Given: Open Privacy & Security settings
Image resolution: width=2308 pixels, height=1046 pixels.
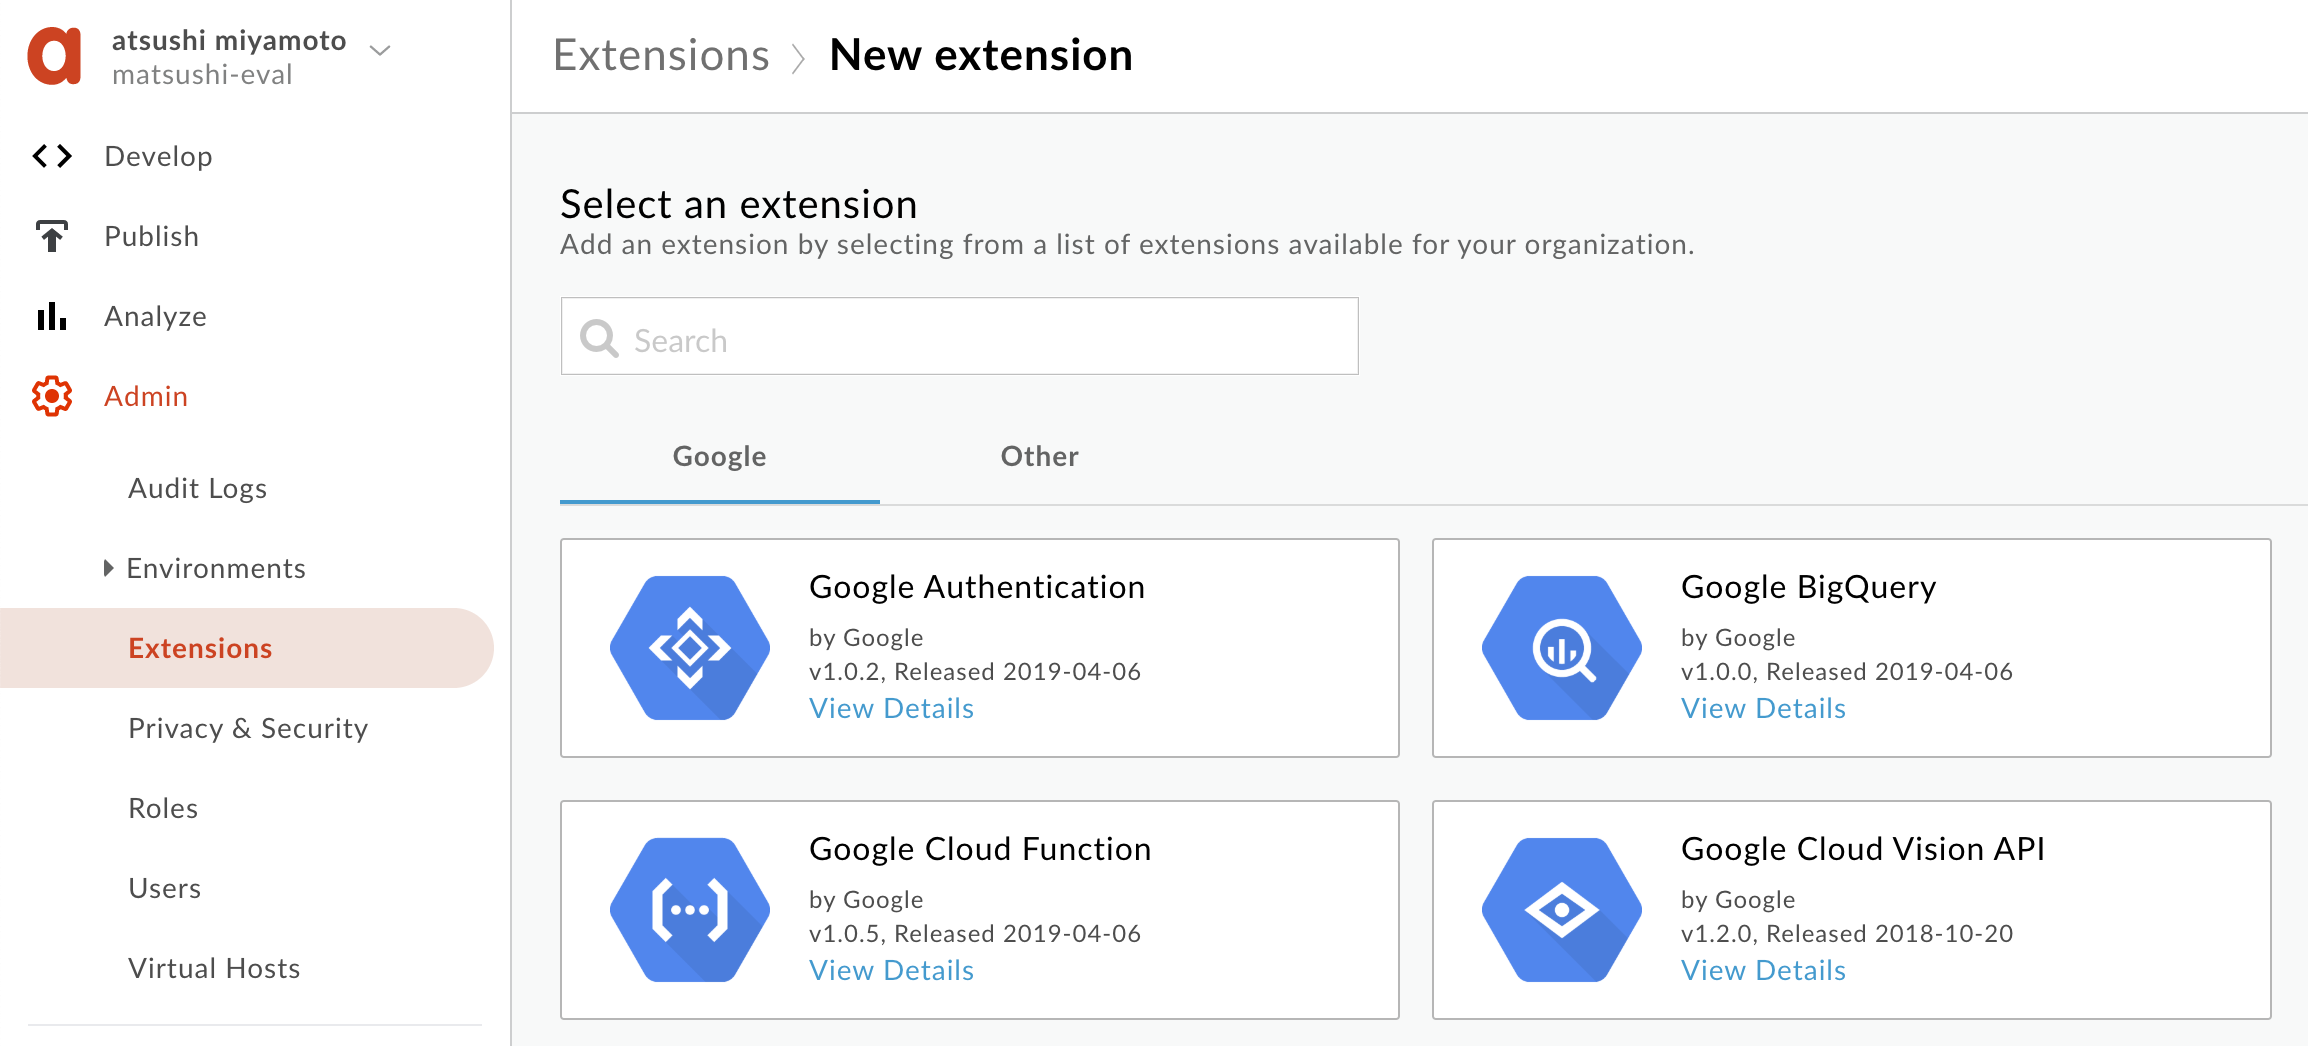Looking at the screenshot, I should click(x=248, y=728).
